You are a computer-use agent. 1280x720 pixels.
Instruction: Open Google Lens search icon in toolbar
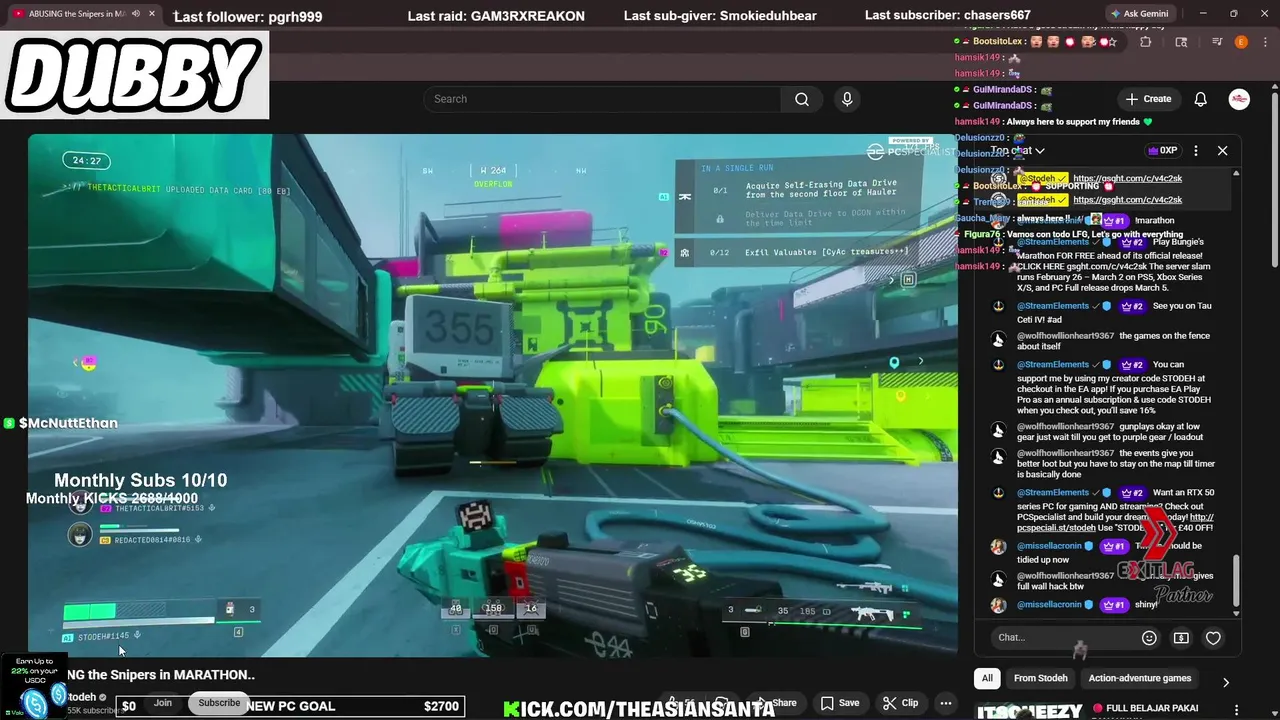(1181, 42)
